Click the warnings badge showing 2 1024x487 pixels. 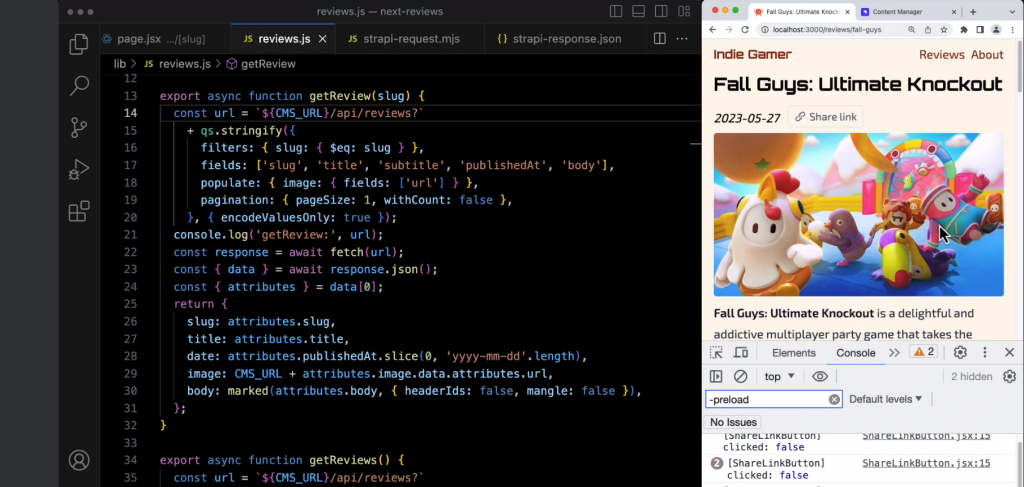tap(924, 352)
